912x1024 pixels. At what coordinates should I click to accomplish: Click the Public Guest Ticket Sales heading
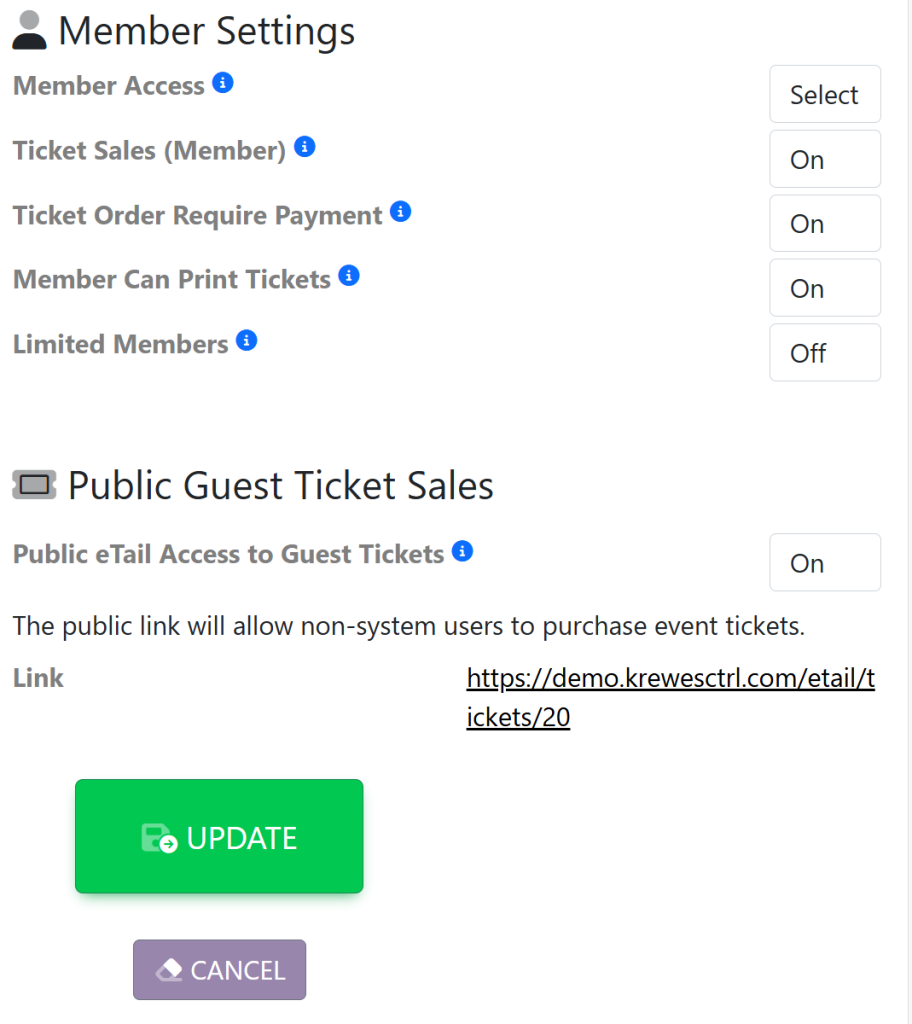(x=281, y=486)
